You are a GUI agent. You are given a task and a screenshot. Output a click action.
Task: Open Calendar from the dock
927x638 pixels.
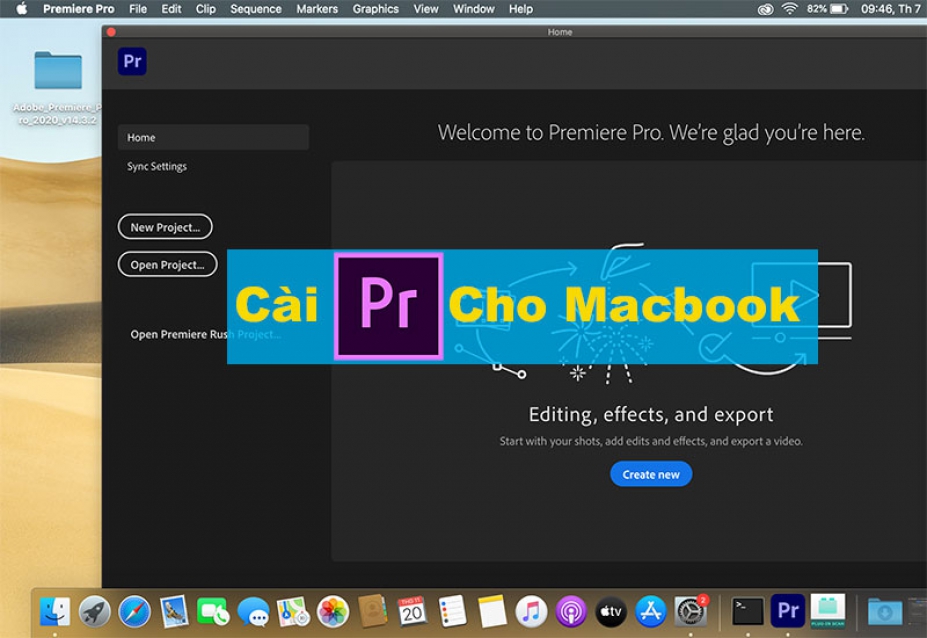pyautogui.click(x=412, y=611)
